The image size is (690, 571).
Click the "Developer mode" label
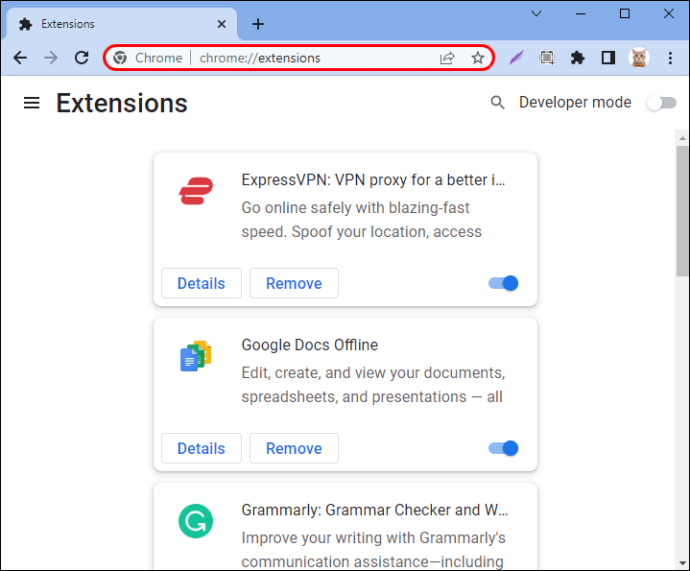pos(575,102)
